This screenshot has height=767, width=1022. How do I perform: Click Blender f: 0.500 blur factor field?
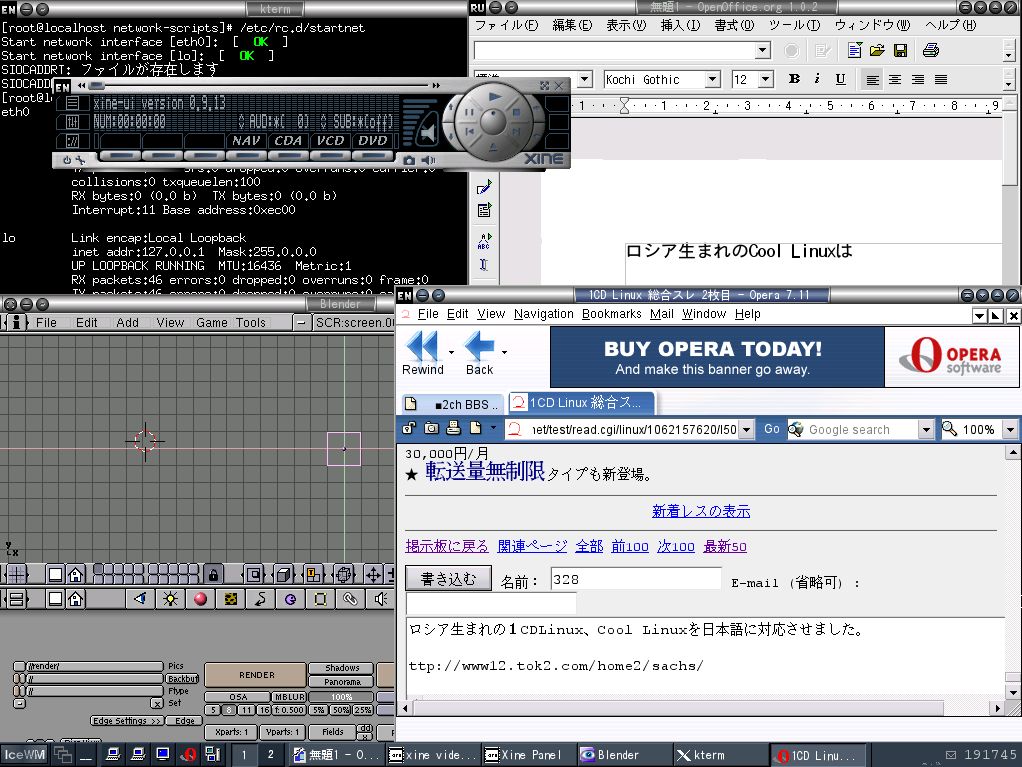pos(289,710)
